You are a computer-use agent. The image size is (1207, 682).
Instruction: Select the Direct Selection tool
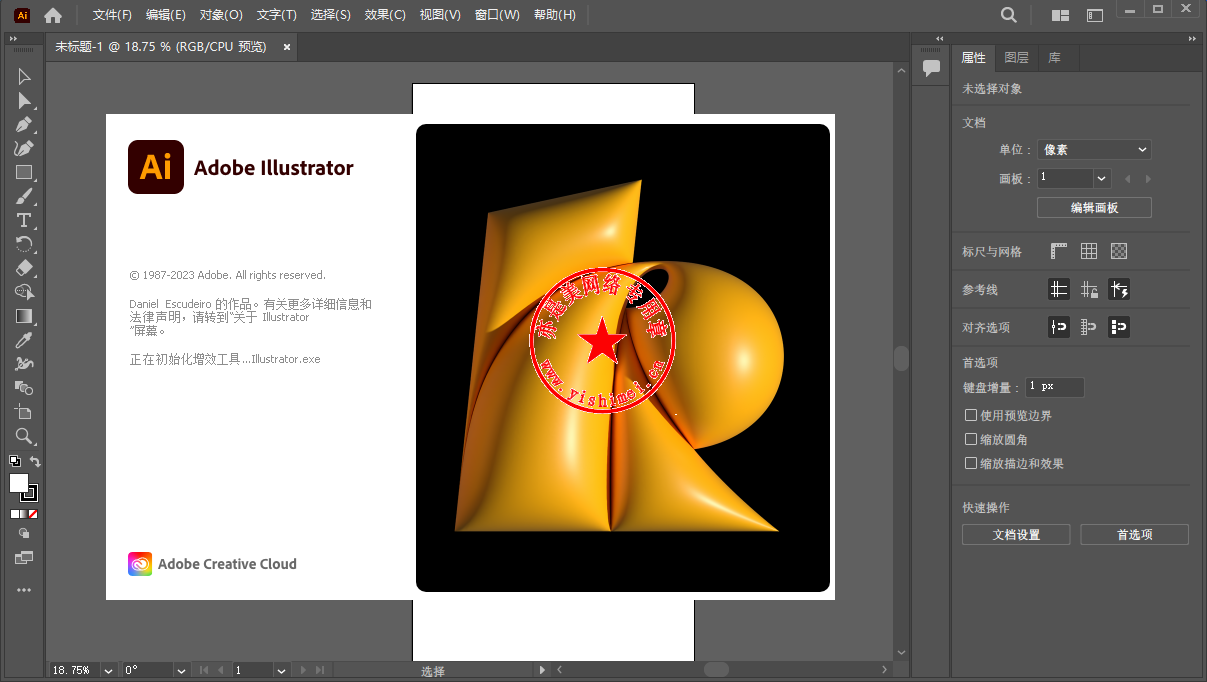pos(24,101)
